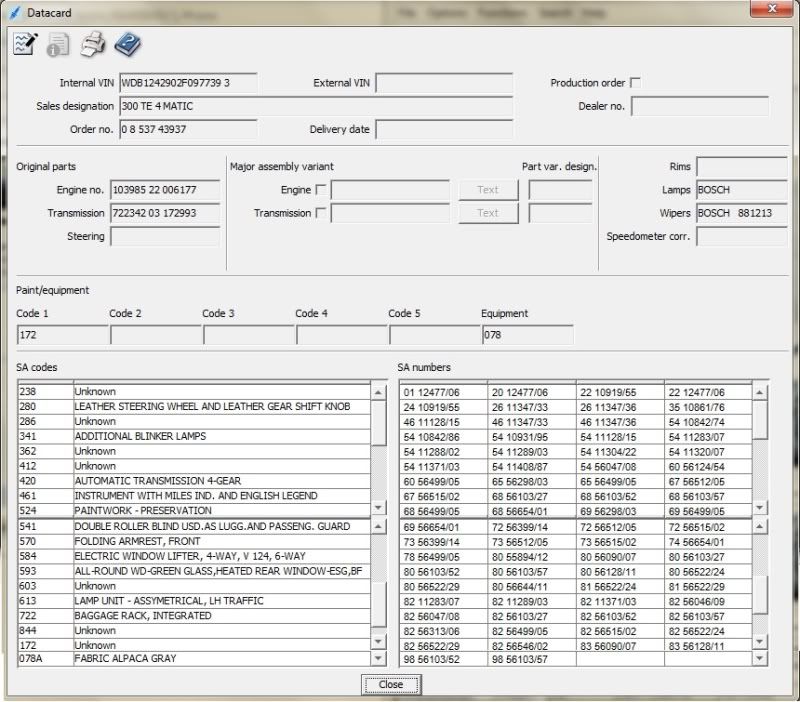Select SA number 69 56654/01
This screenshot has height=702, width=800.
tap(443, 527)
